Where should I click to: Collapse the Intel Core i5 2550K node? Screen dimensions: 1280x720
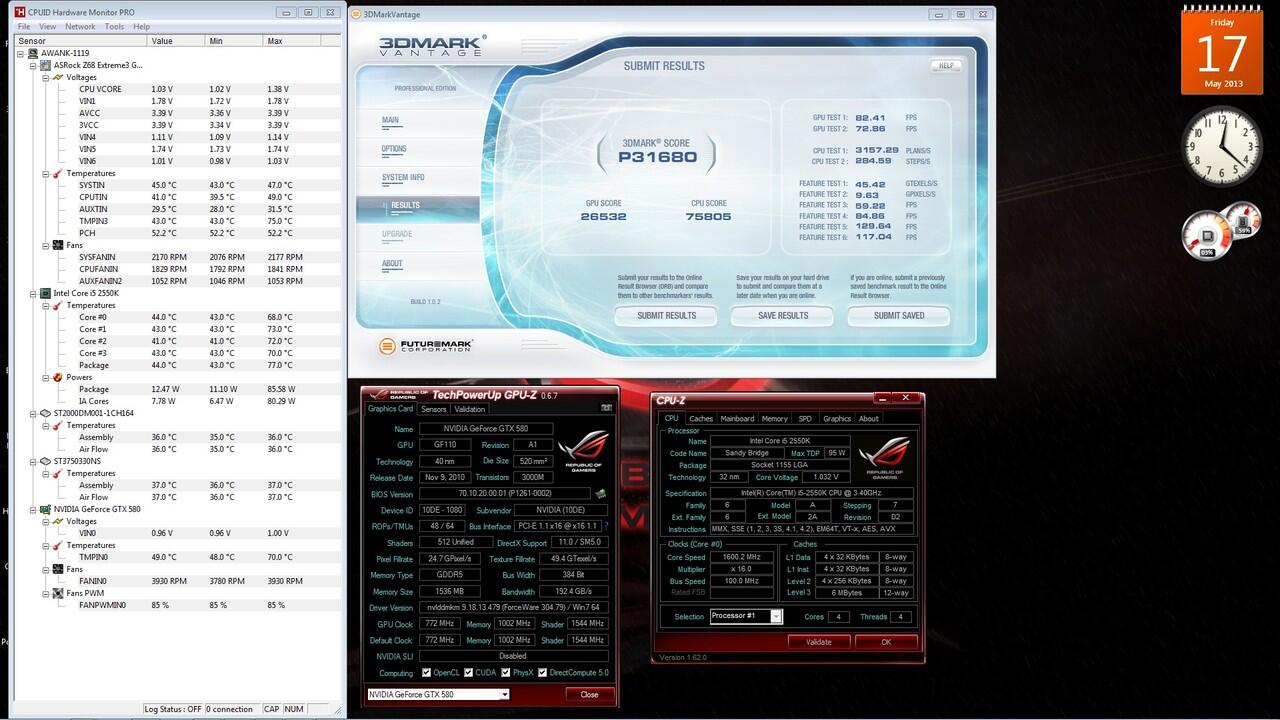(x=33, y=293)
